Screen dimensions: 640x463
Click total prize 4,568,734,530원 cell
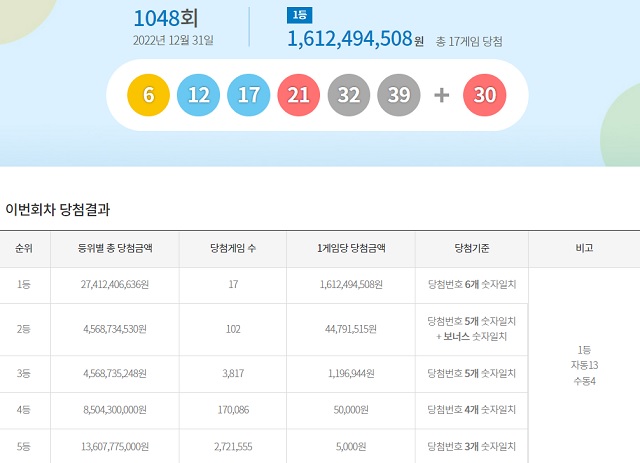[x=115, y=329]
